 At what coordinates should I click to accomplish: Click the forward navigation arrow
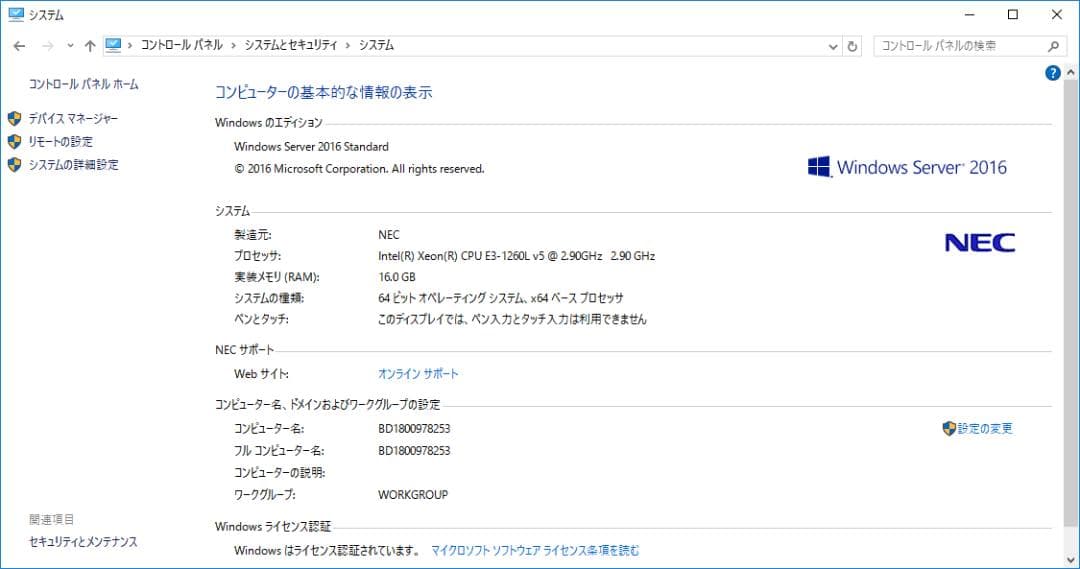(x=48, y=46)
